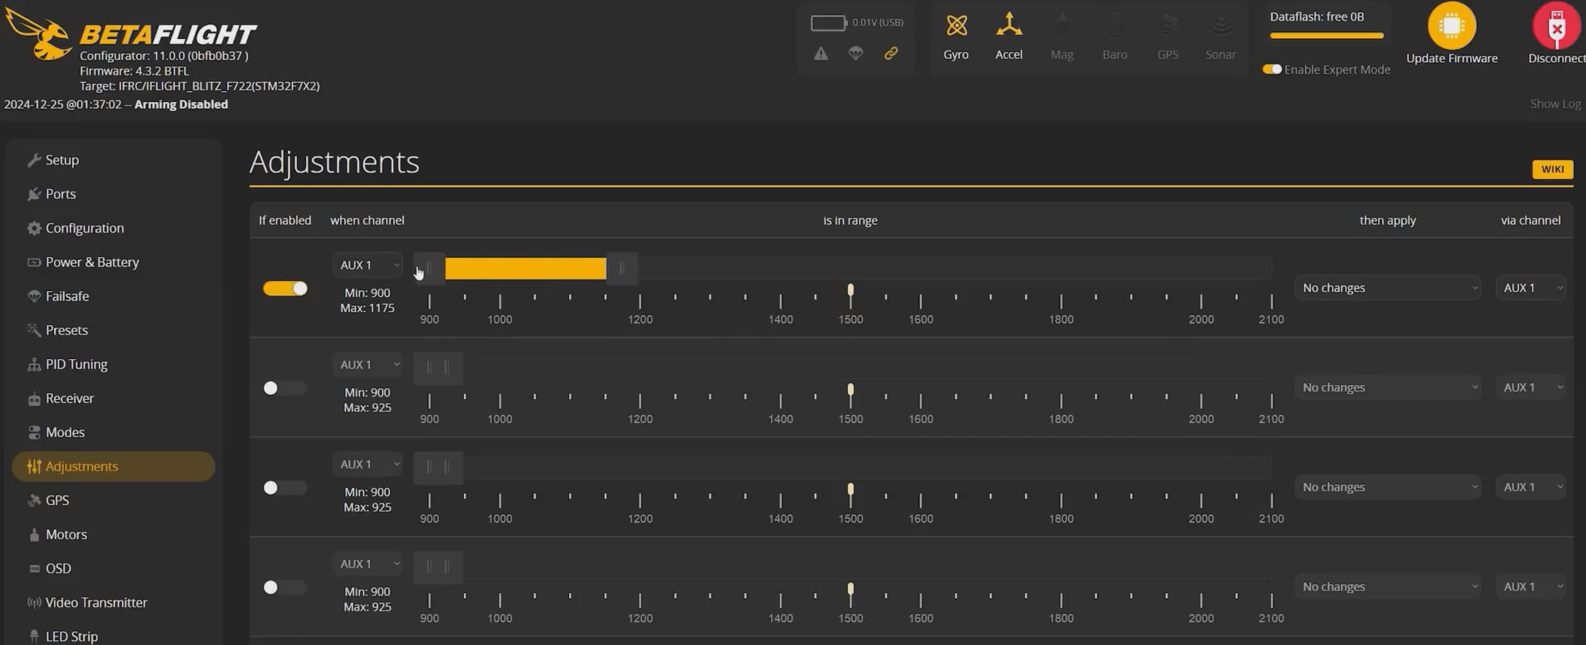Enable the second adjustment row toggle

click(x=284, y=388)
